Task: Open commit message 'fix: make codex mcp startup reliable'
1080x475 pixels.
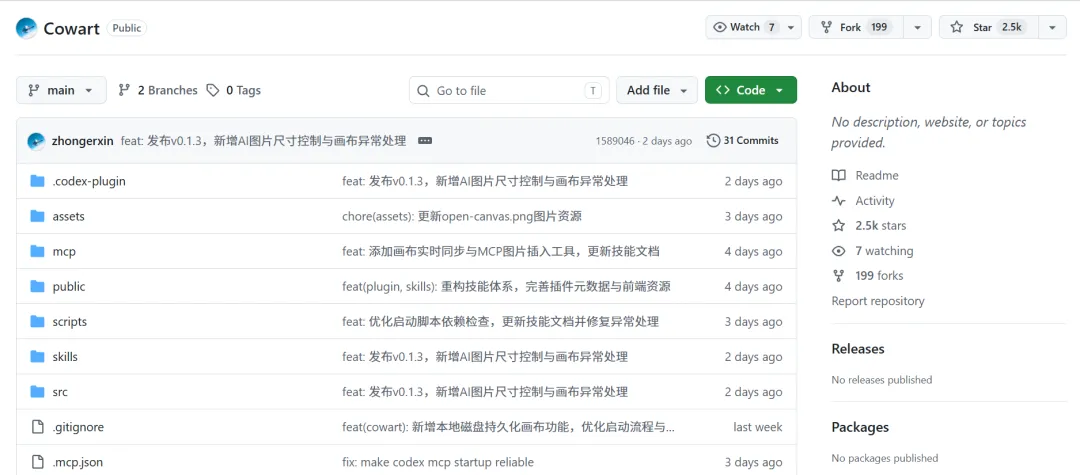Action: pyautogui.click(x=438, y=462)
